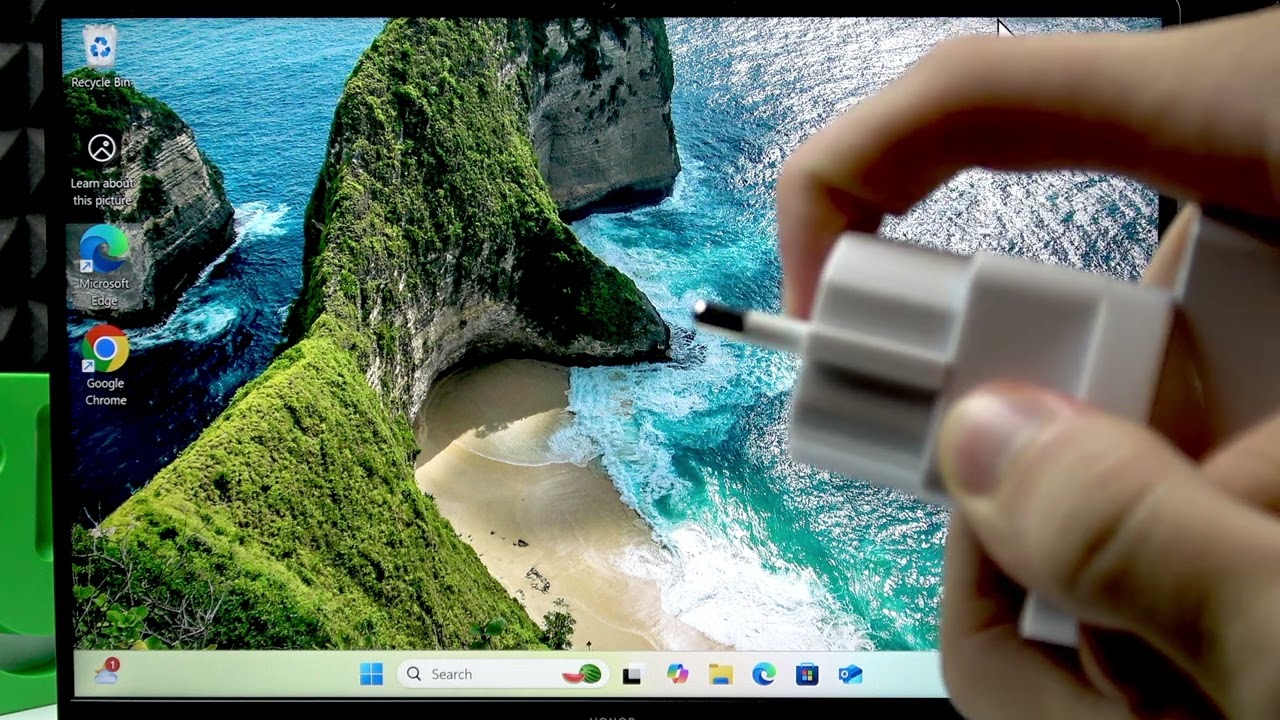Viewport: 1280px width, 720px height.
Task: Launch Microsoft Edge from the taskbar
Action: tap(764, 674)
